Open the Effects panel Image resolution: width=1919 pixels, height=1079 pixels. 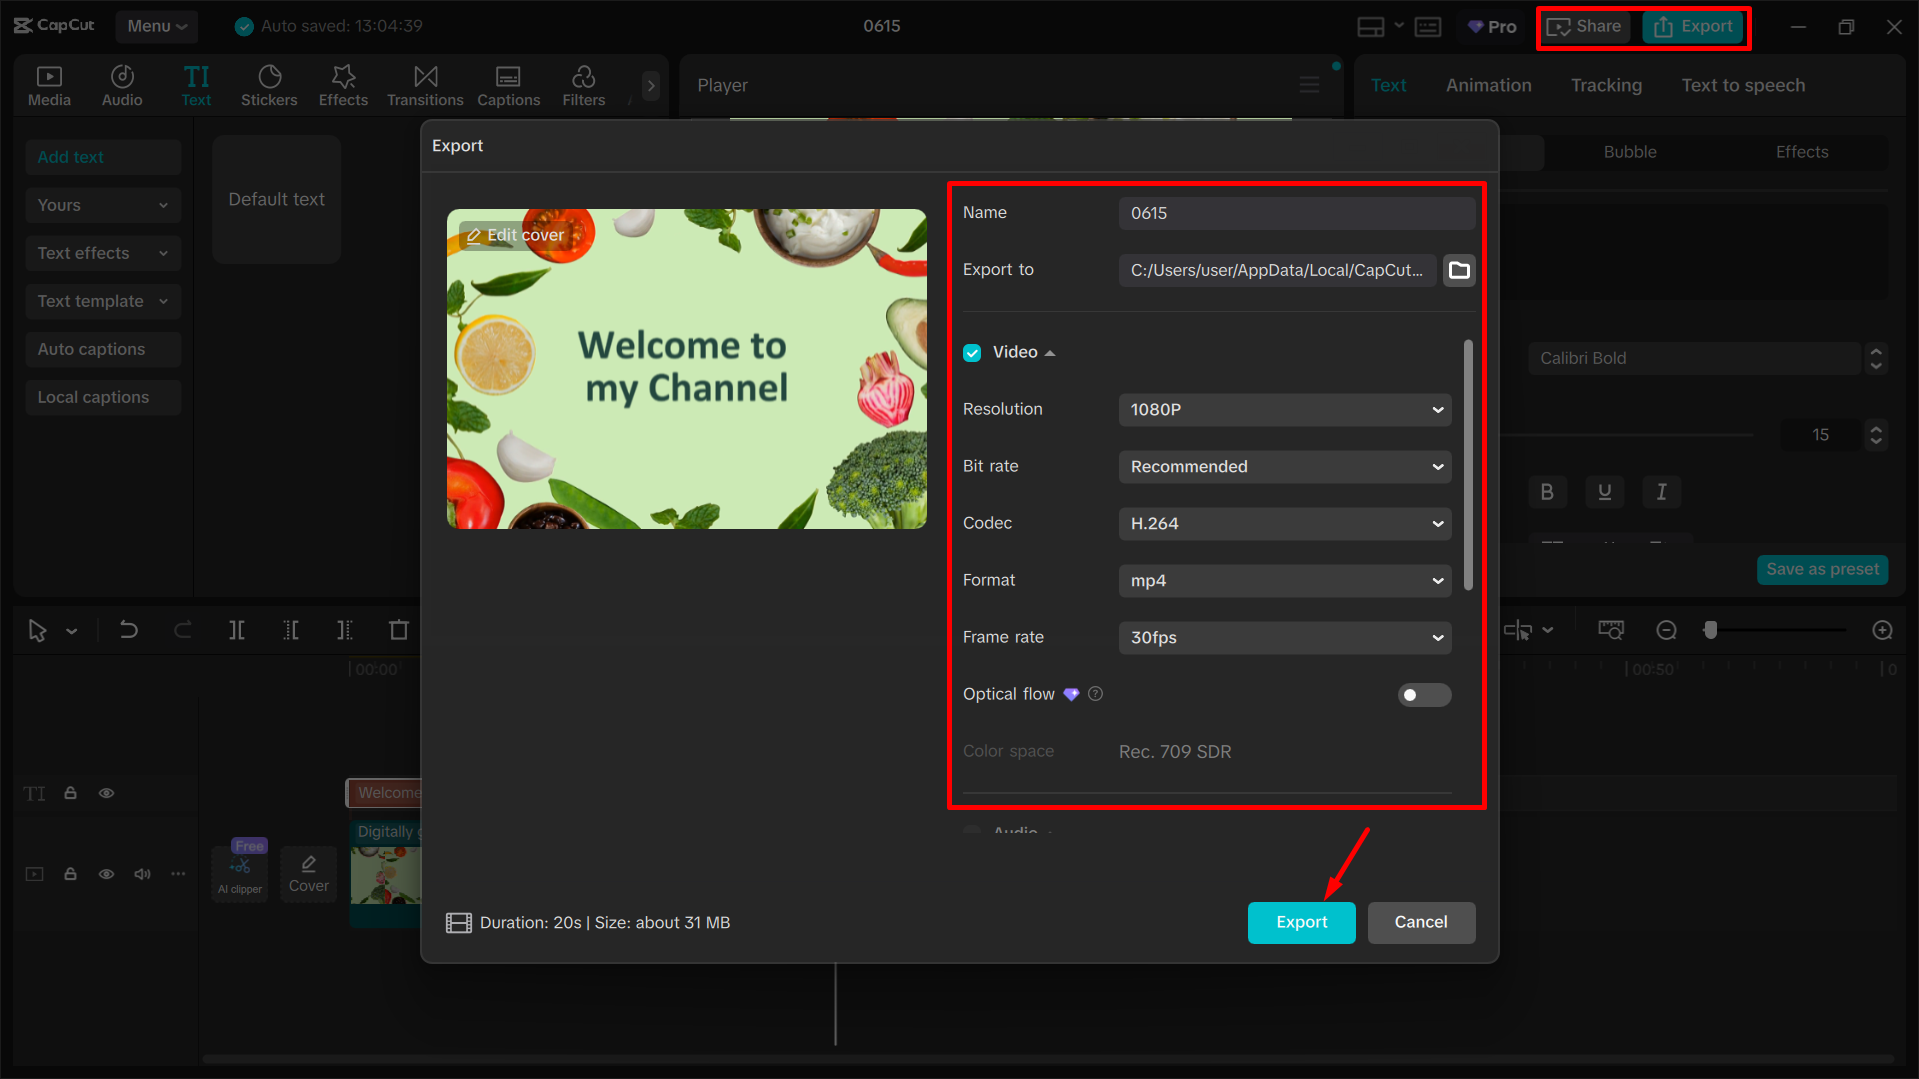(x=342, y=84)
